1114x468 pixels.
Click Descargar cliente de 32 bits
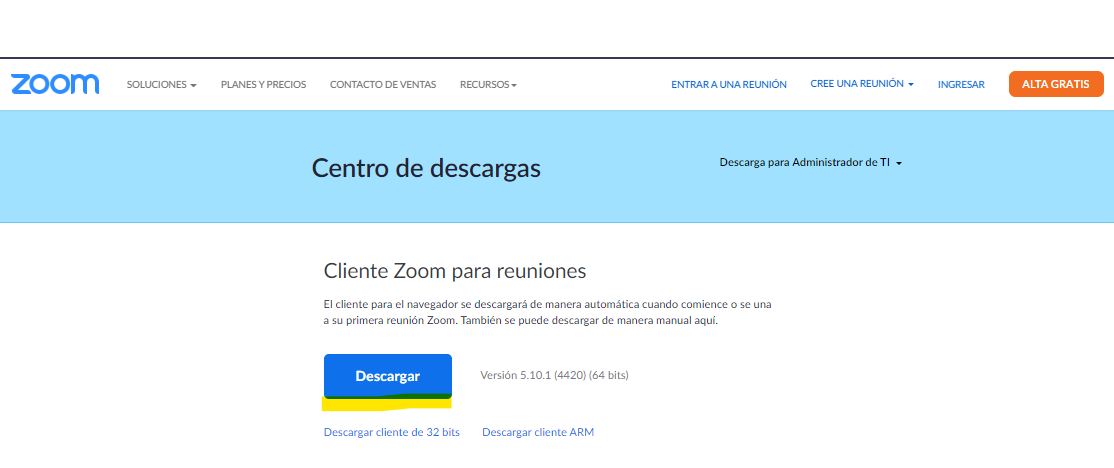pos(391,432)
